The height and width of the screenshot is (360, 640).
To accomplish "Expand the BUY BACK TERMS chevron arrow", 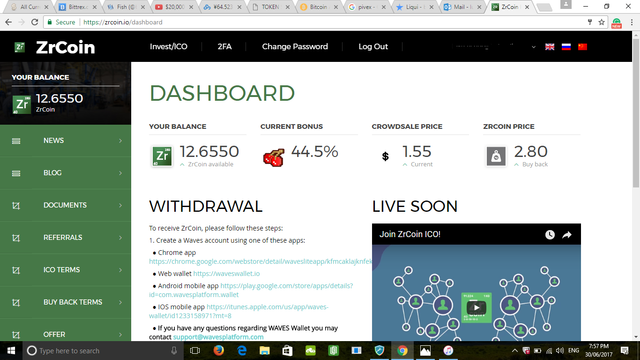I will [x=120, y=302].
